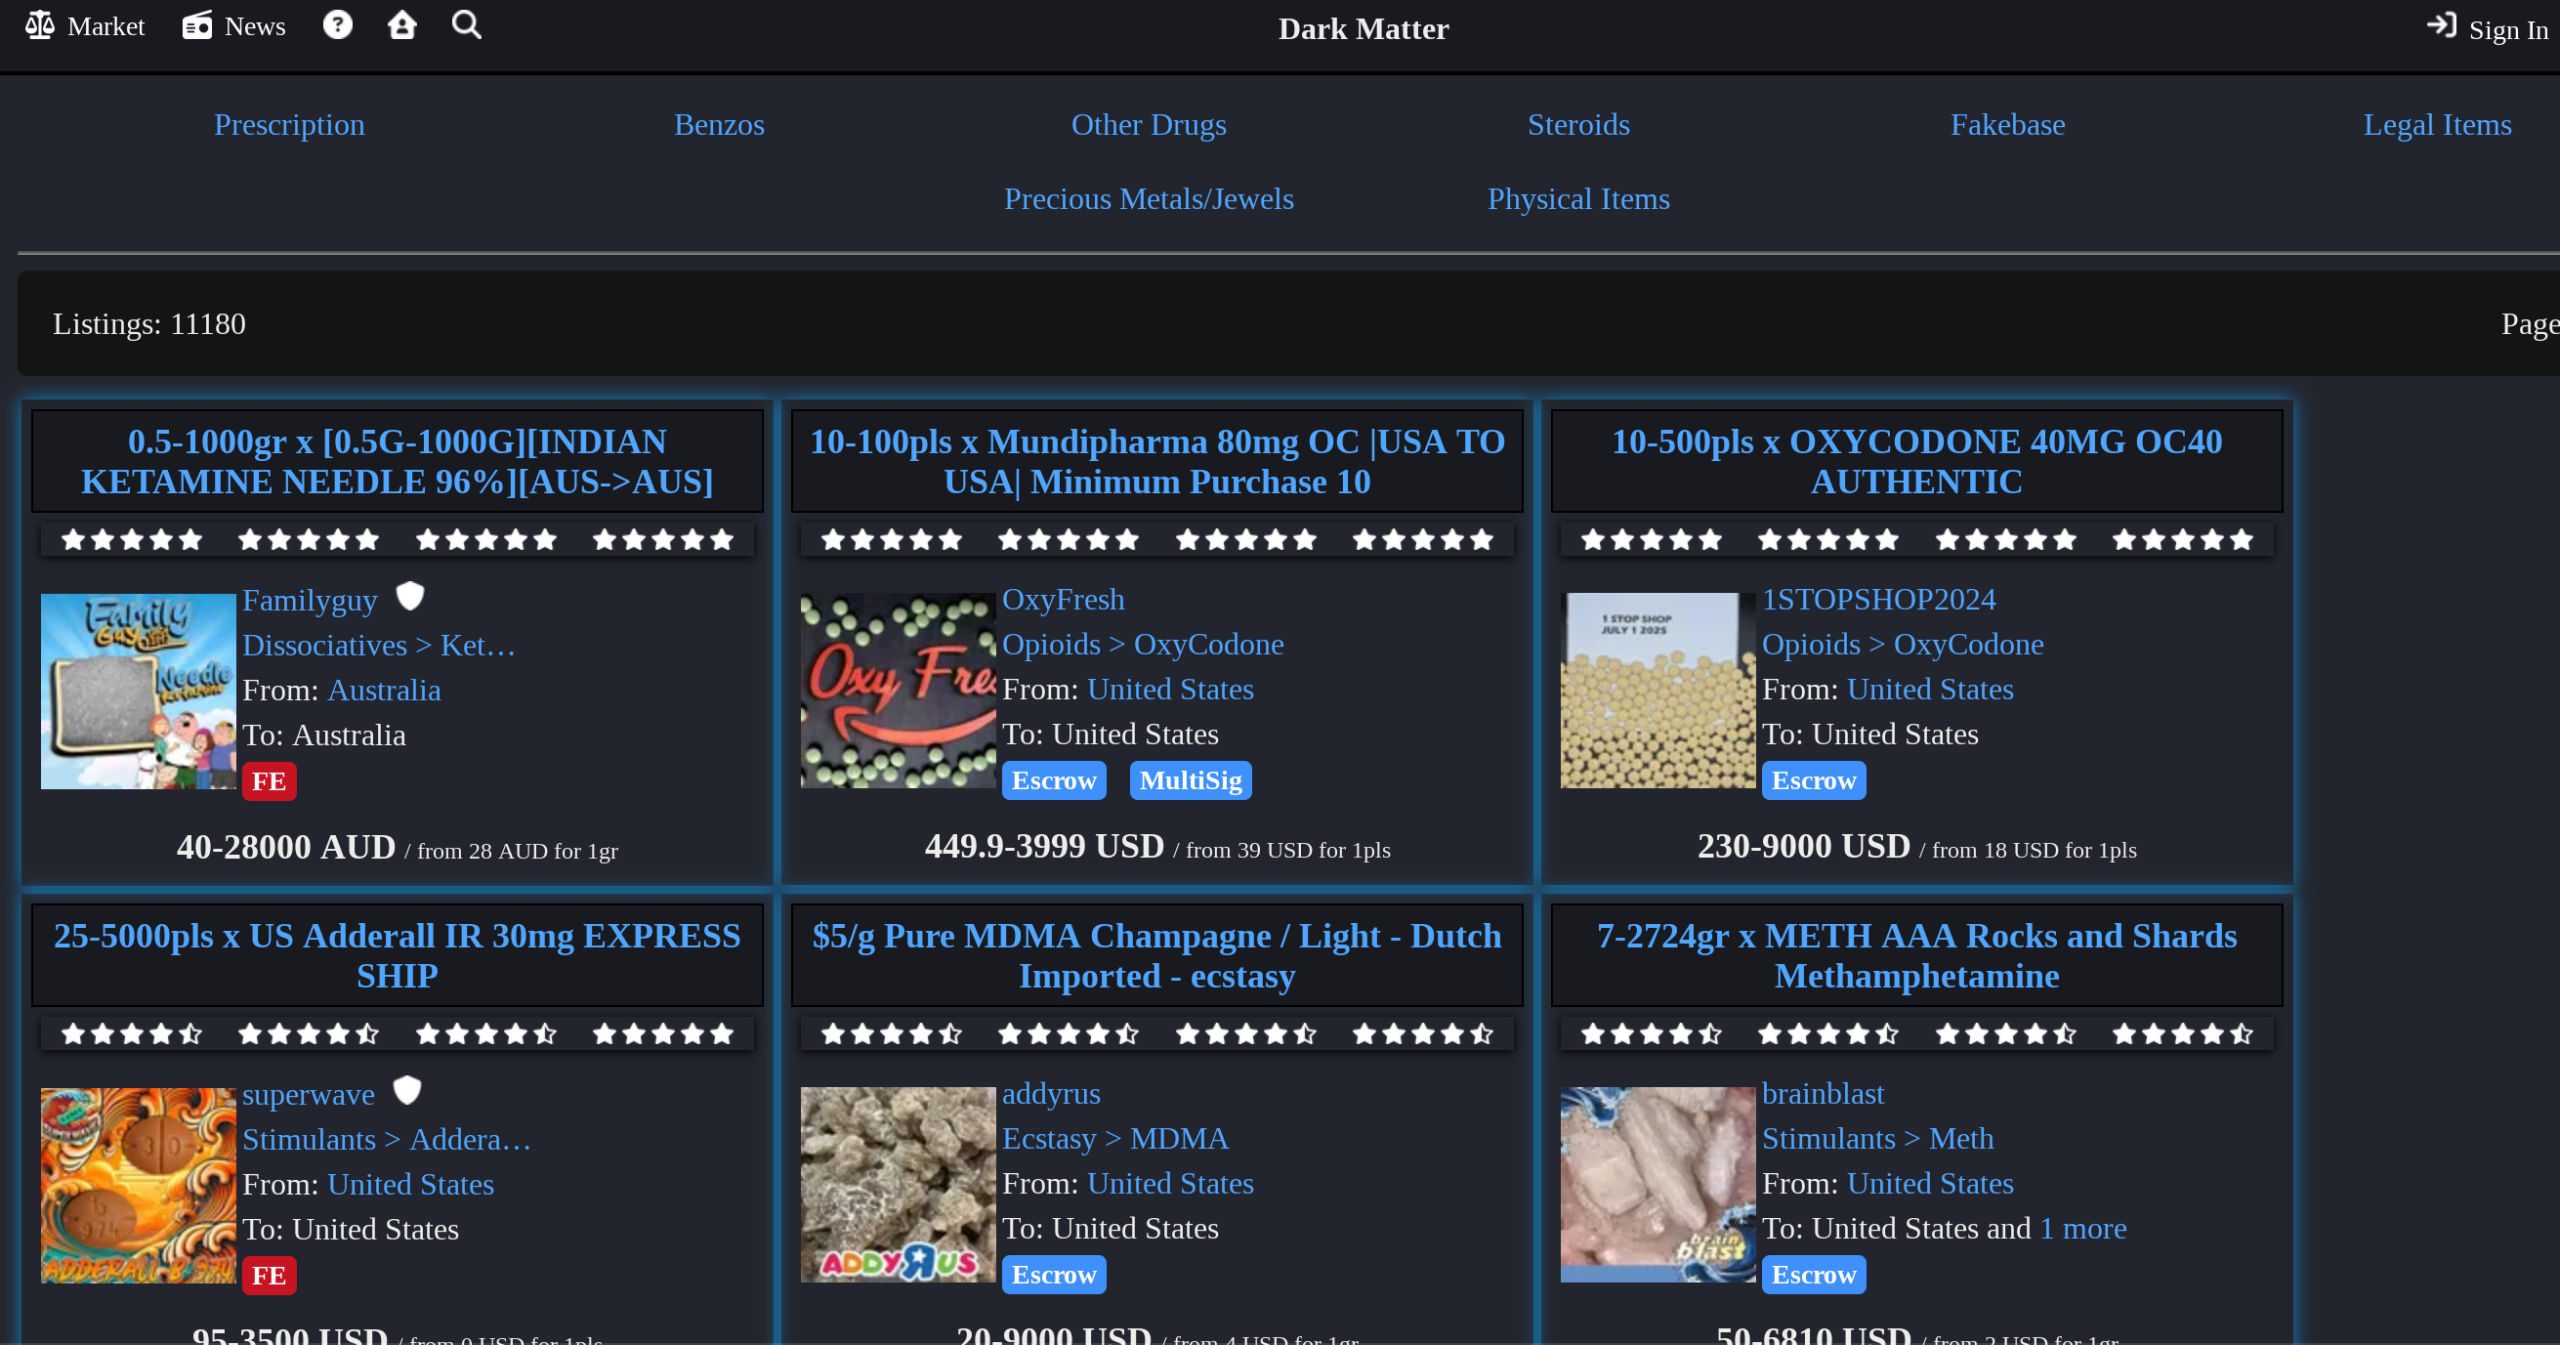Screen dimensions: 2560x1345
Task: Open the Familyguy listing thumbnail
Action: [x=138, y=691]
